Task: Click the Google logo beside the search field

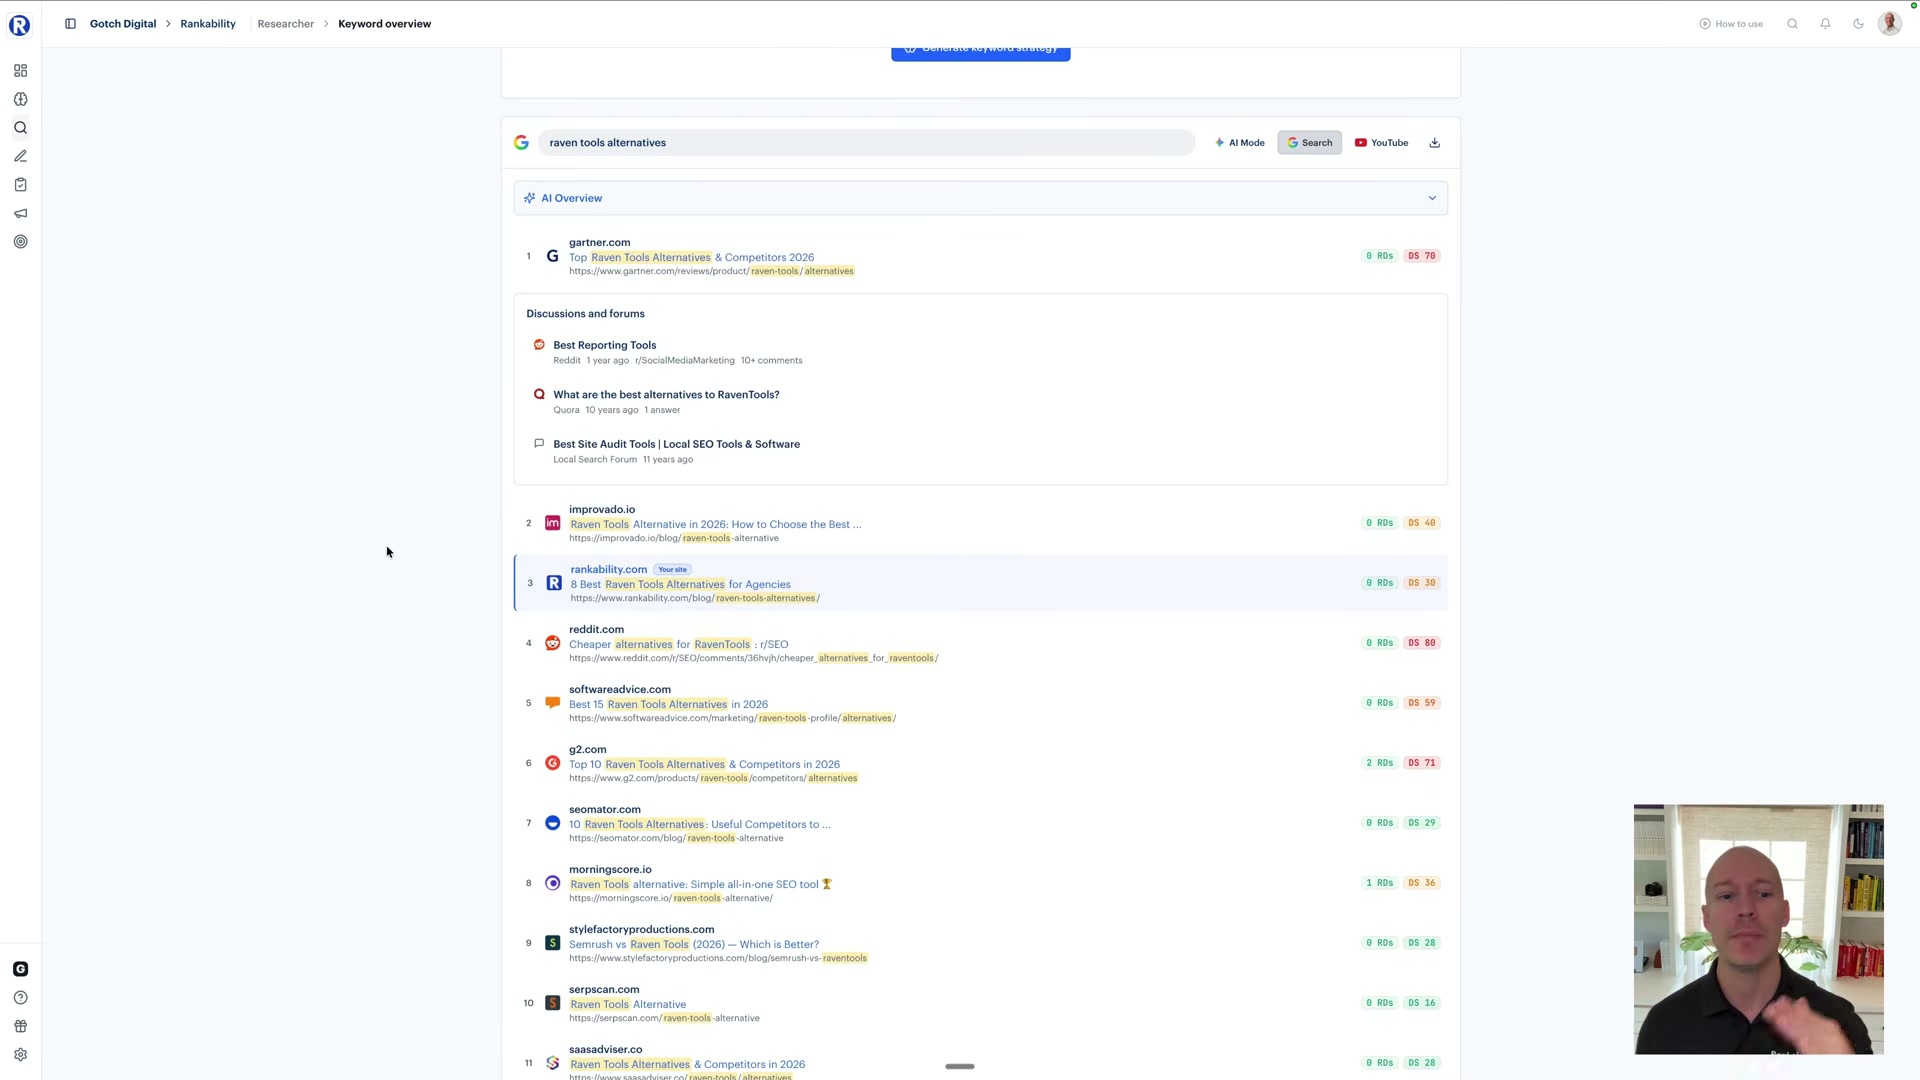Action: click(x=522, y=143)
